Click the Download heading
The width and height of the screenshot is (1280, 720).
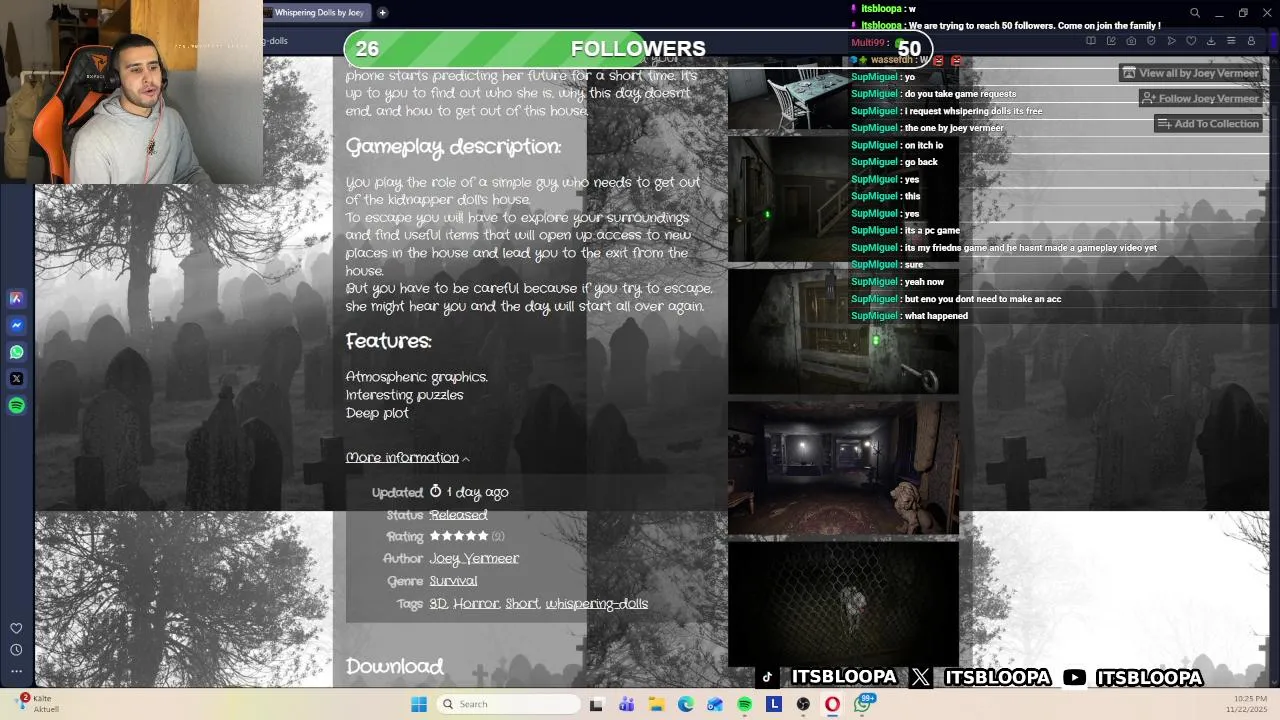point(394,667)
